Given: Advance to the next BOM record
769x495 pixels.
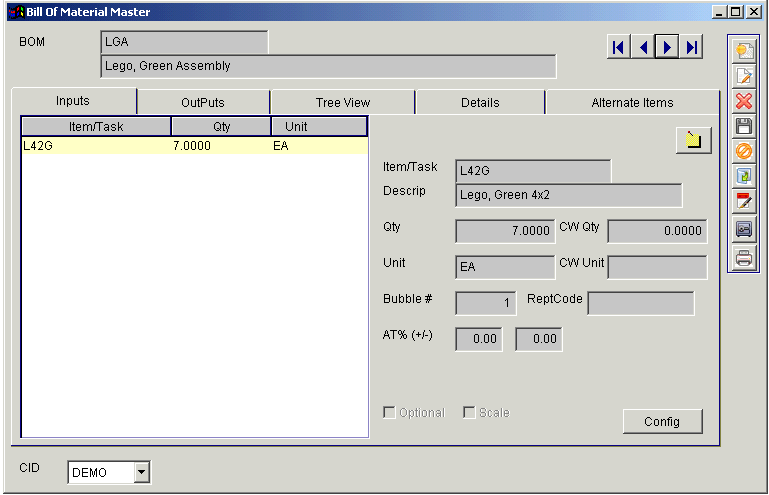Looking at the screenshot, I should click(x=667, y=47).
